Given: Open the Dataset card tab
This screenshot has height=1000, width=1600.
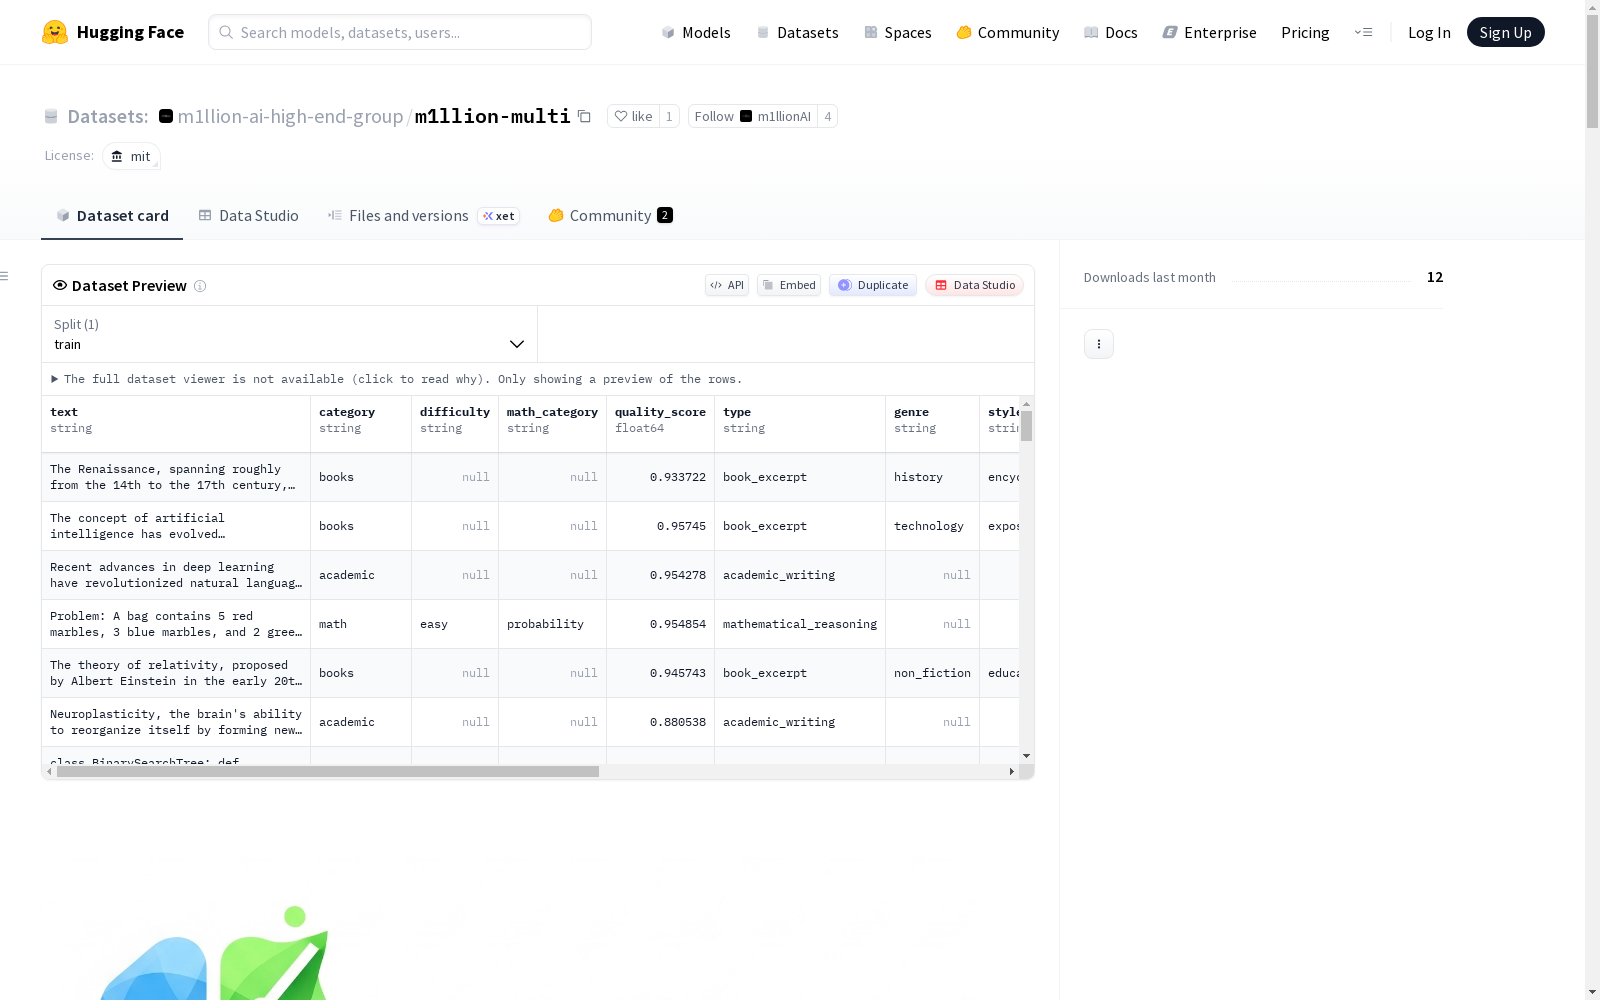Looking at the screenshot, I should pyautogui.click(x=112, y=216).
